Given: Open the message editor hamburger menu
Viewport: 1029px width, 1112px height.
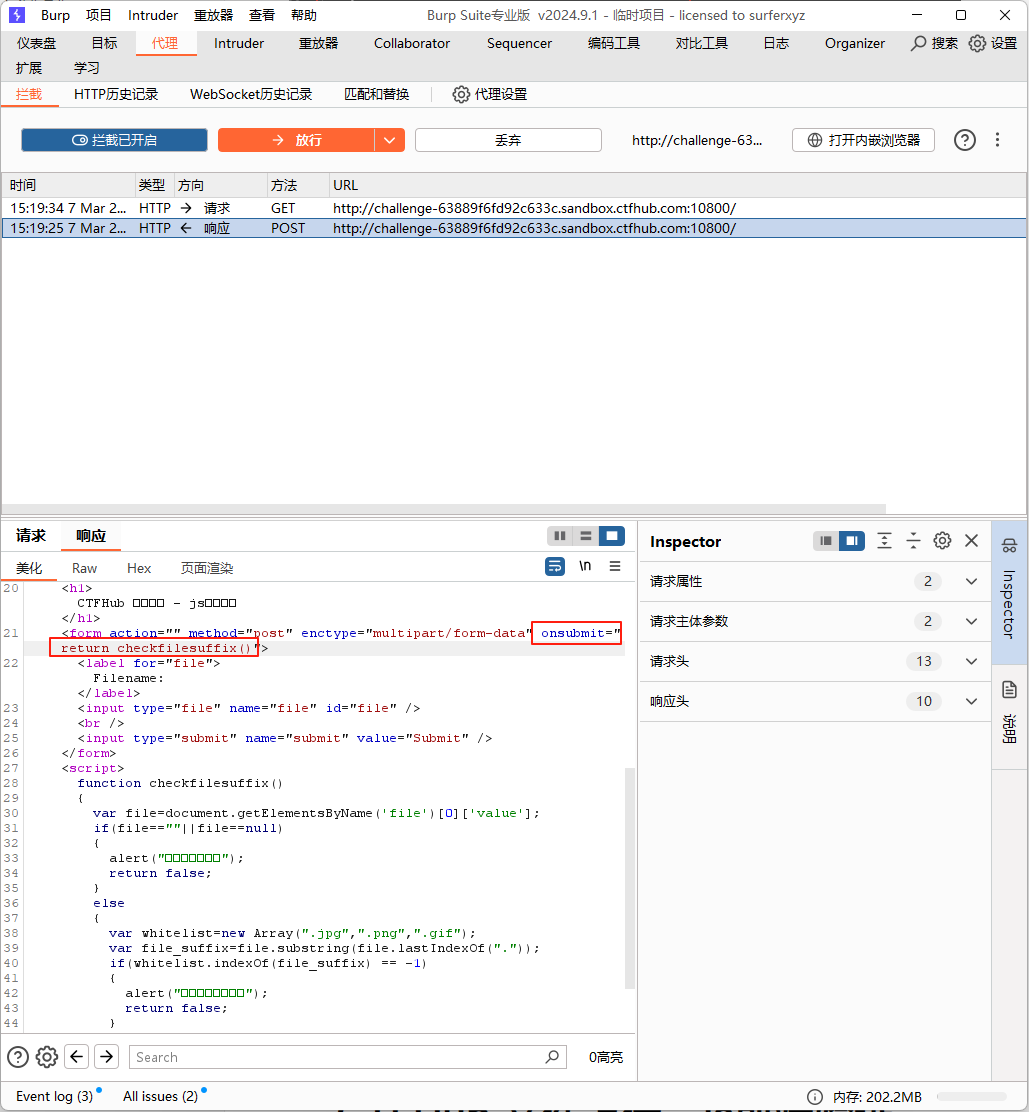Looking at the screenshot, I should [x=615, y=566].
